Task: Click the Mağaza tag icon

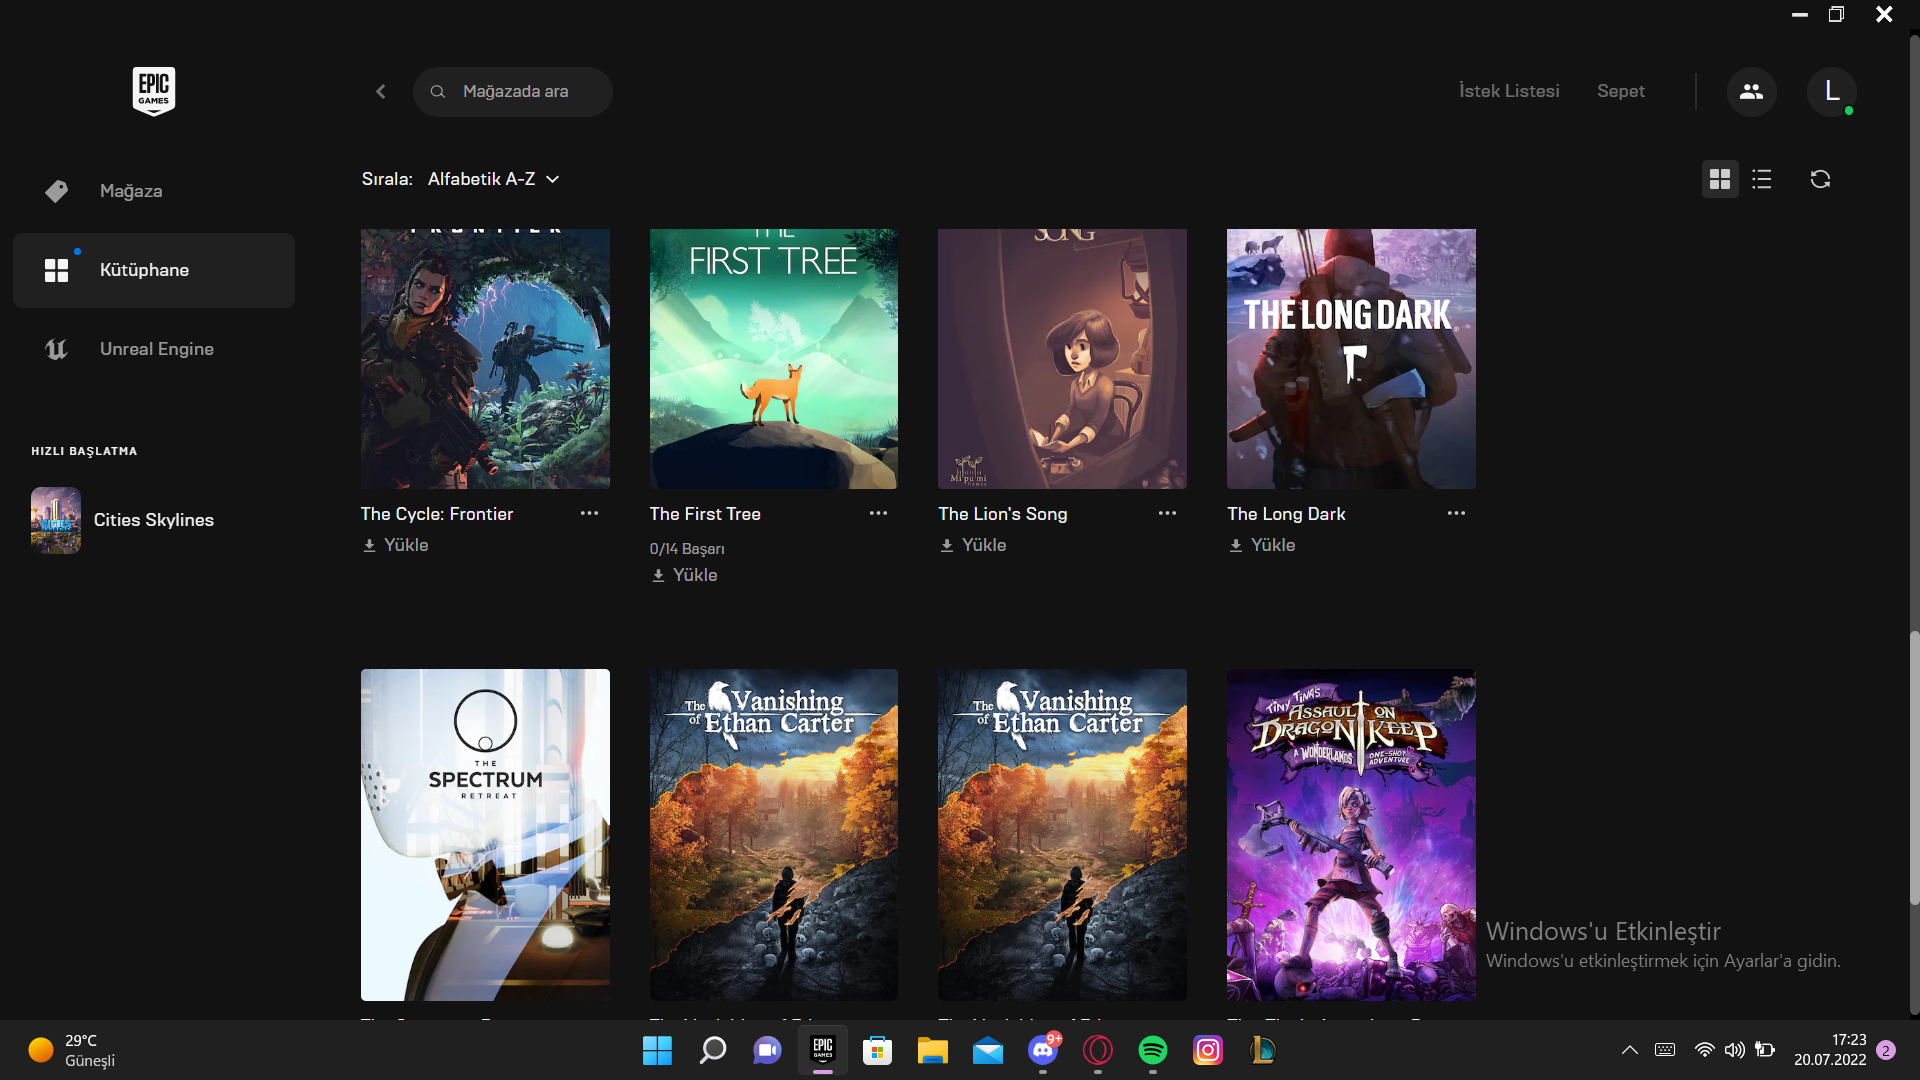Action: pyautogui.click(x=57, y=191)
